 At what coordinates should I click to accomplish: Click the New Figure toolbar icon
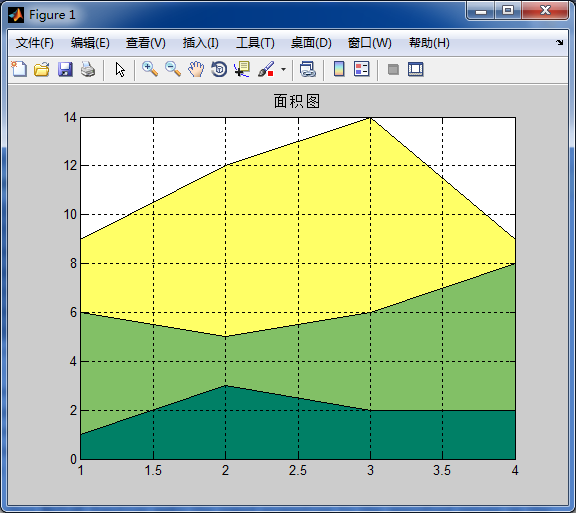click(x=19, y=69)
